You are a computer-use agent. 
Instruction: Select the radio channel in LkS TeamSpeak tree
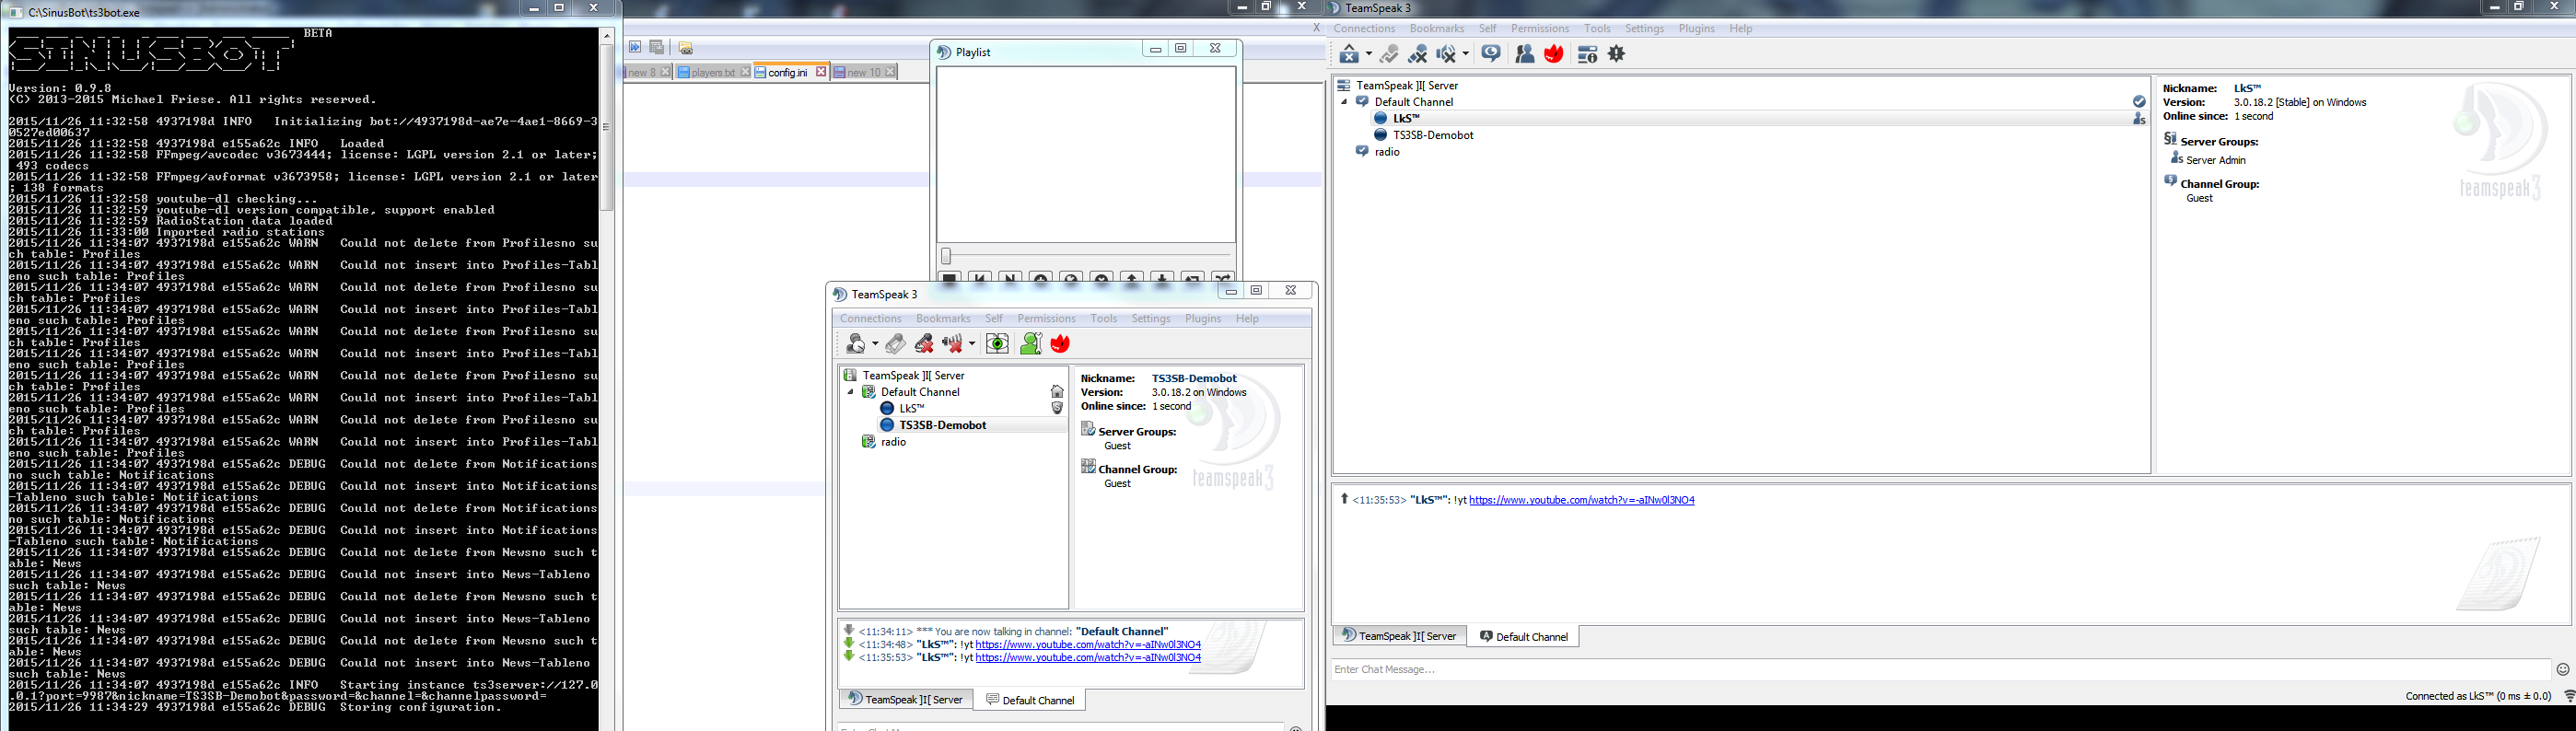1387,152
